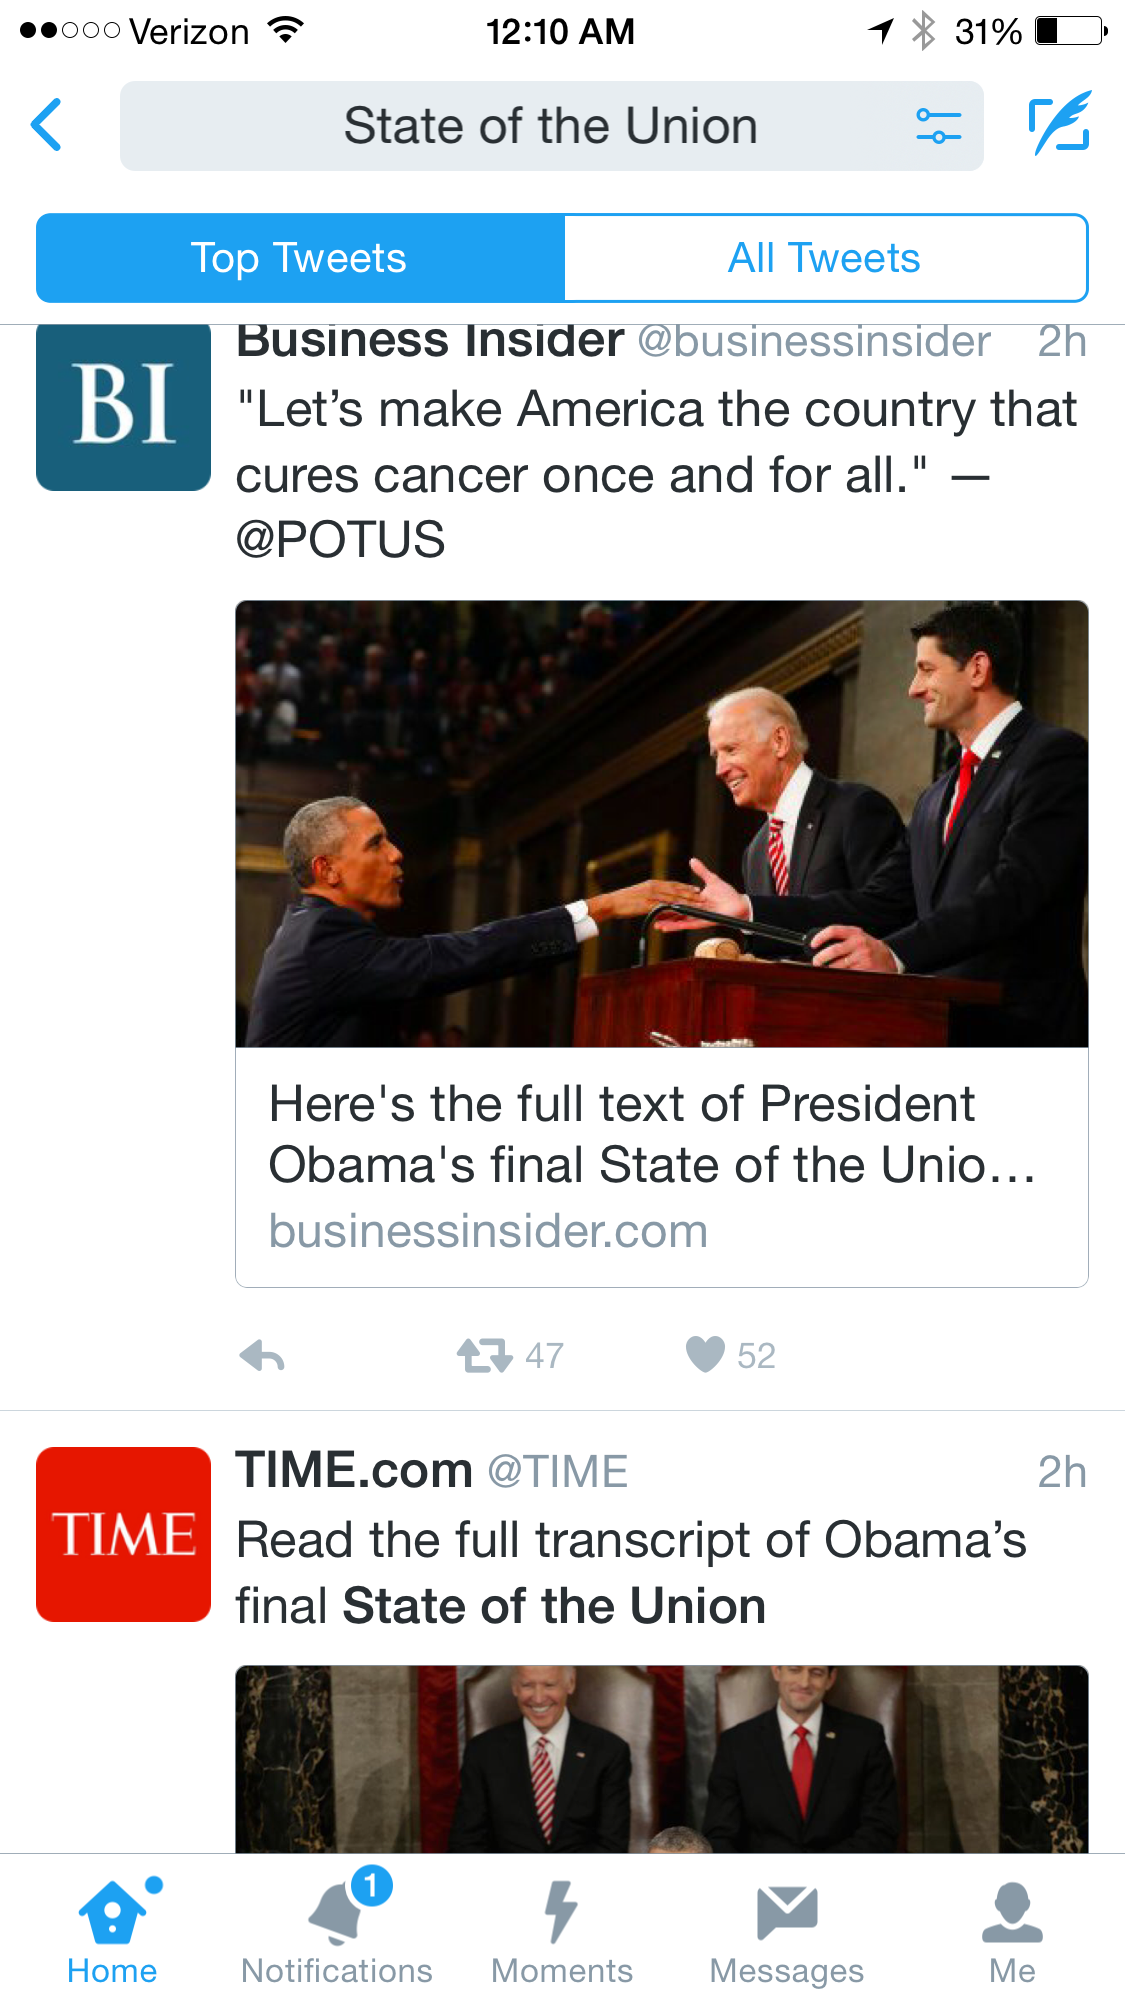Tap the @POTUS mention
Viewport: 1125px width, 2001px height.
[x=341, y=540]
